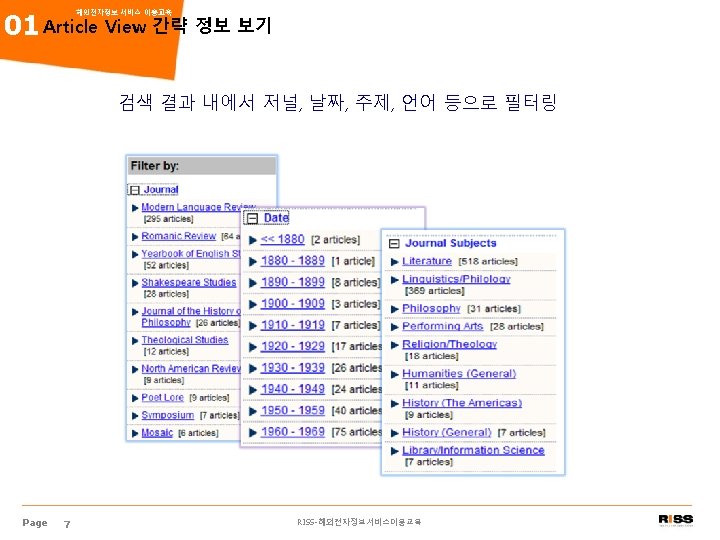Filter by Humanities (General) subject
The image size is (720, 540).
[x=459, y=374]
